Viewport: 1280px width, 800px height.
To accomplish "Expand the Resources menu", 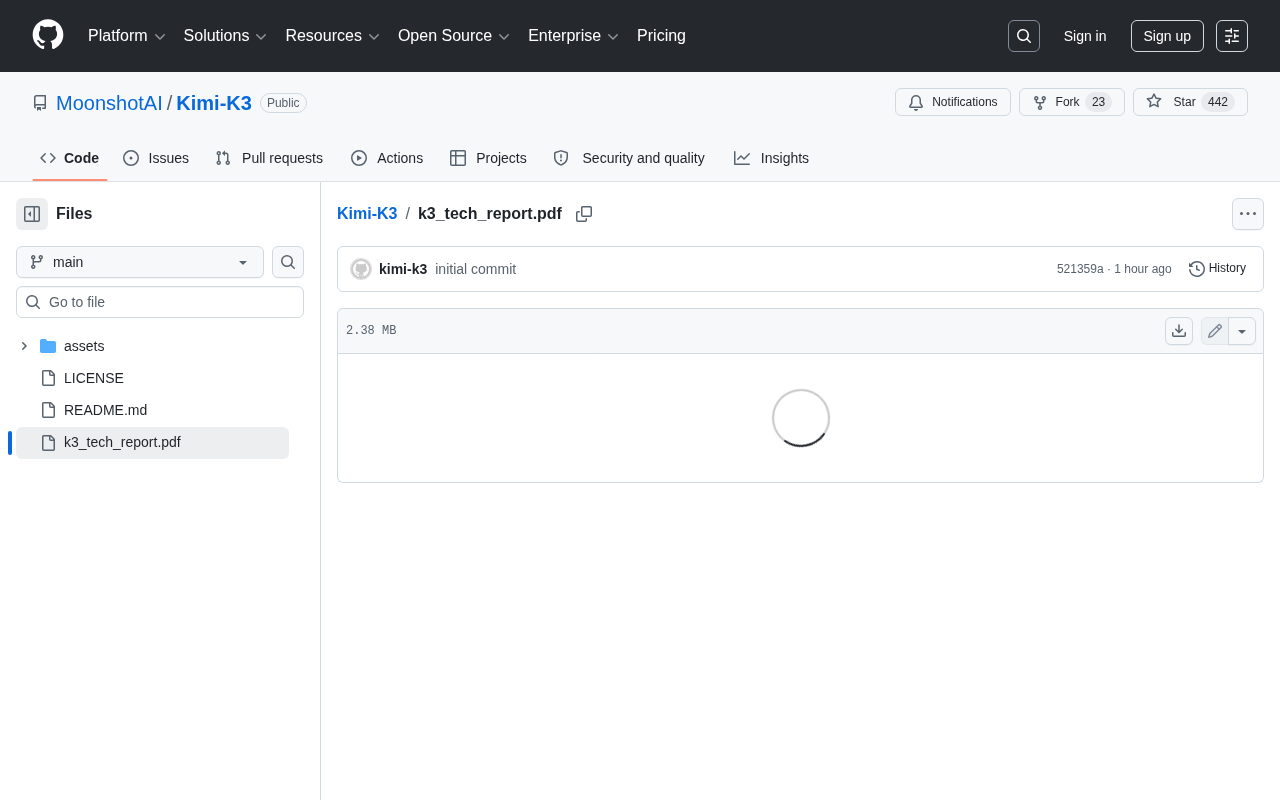I will 332,36.
